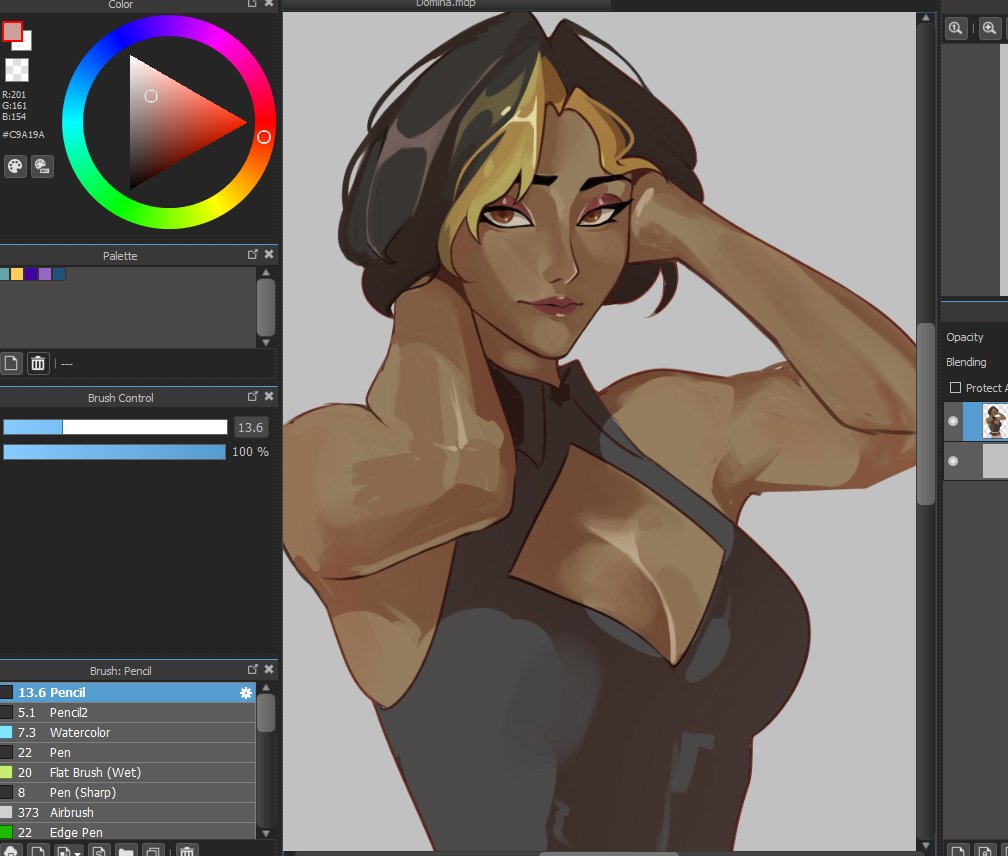
Task: Click canvas vertical scroll up arrow
Action: coord(926,18)
